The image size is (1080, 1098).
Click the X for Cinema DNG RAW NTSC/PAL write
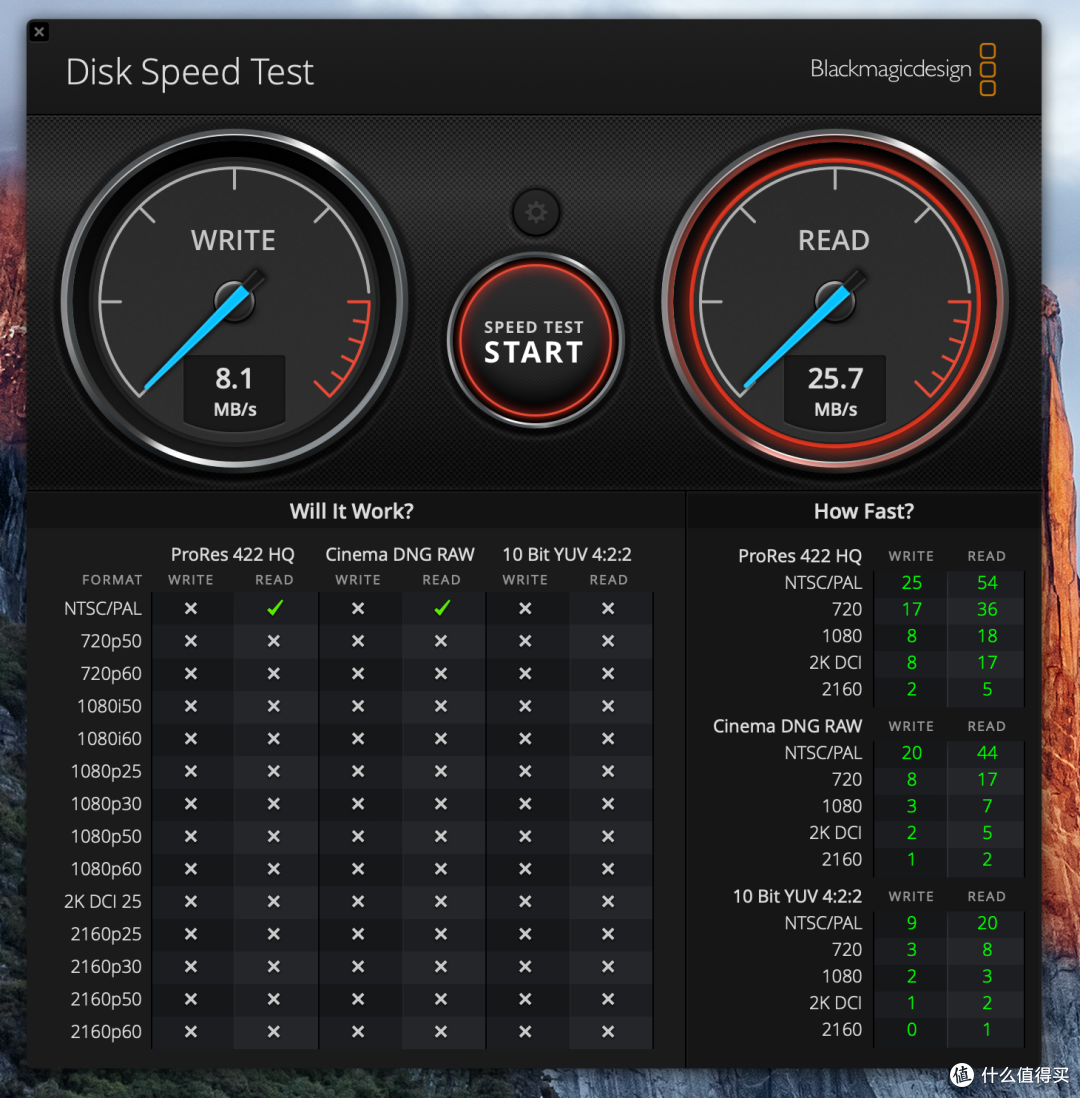click(358, 609)
